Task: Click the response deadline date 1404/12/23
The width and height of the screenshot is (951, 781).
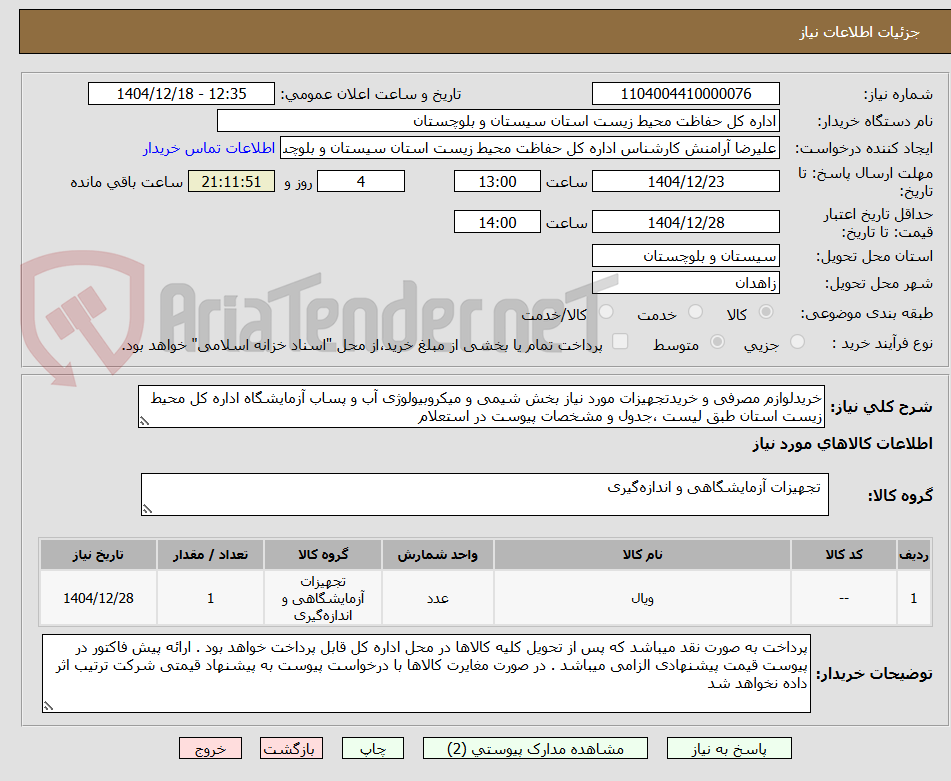Action: point(685,181)
